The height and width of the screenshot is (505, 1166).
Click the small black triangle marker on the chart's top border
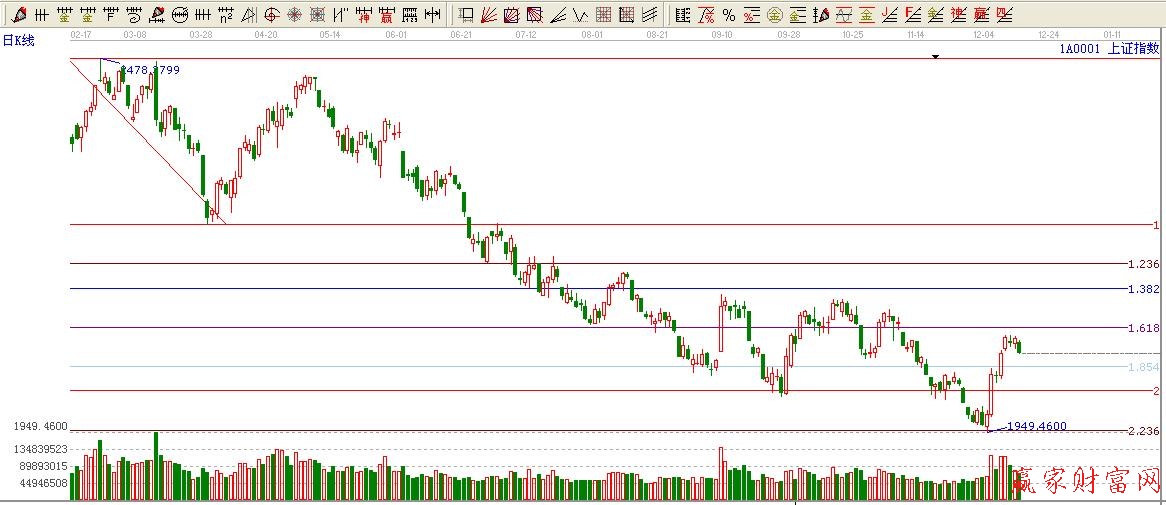pyautogui.click(x=936, y=57)
